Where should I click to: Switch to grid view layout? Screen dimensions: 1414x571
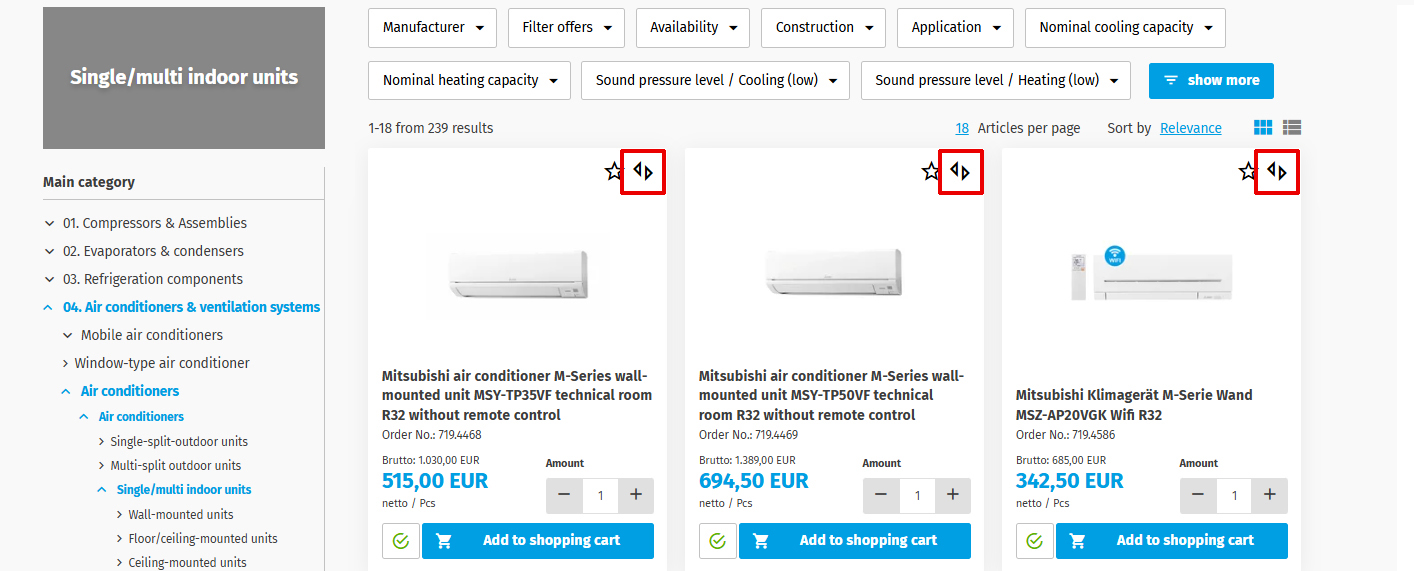tap(1263, 128)
